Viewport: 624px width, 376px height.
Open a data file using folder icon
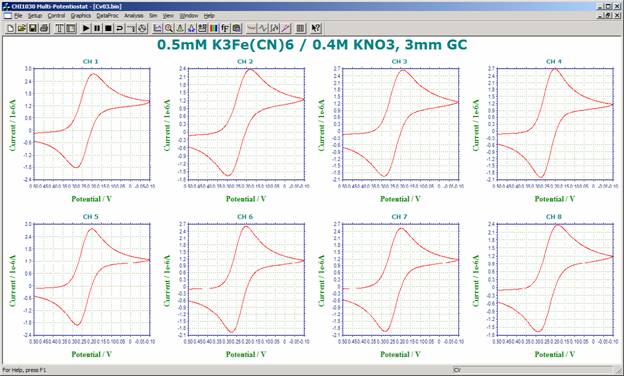pyautogui.click(x=22, y=28)
